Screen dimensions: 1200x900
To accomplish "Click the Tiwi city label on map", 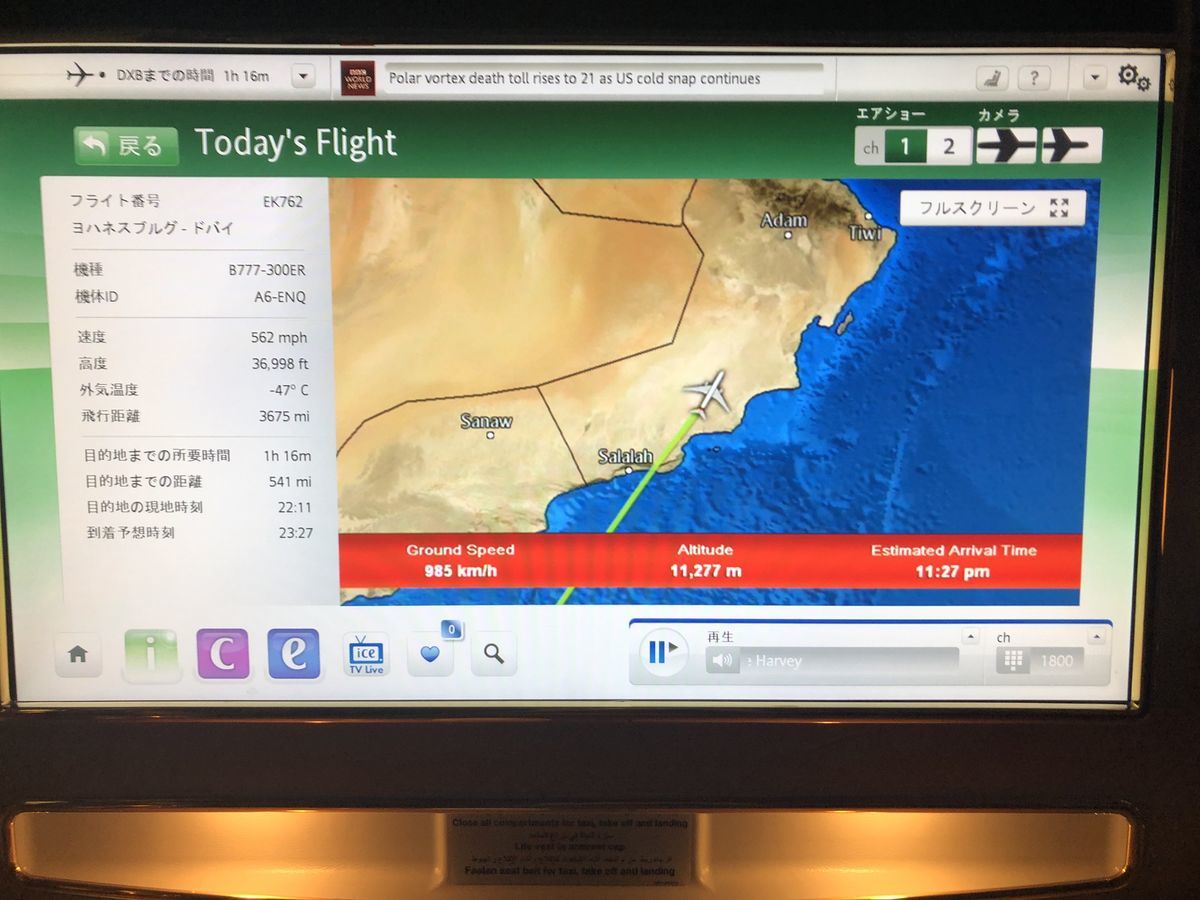I will click(866, 232).
